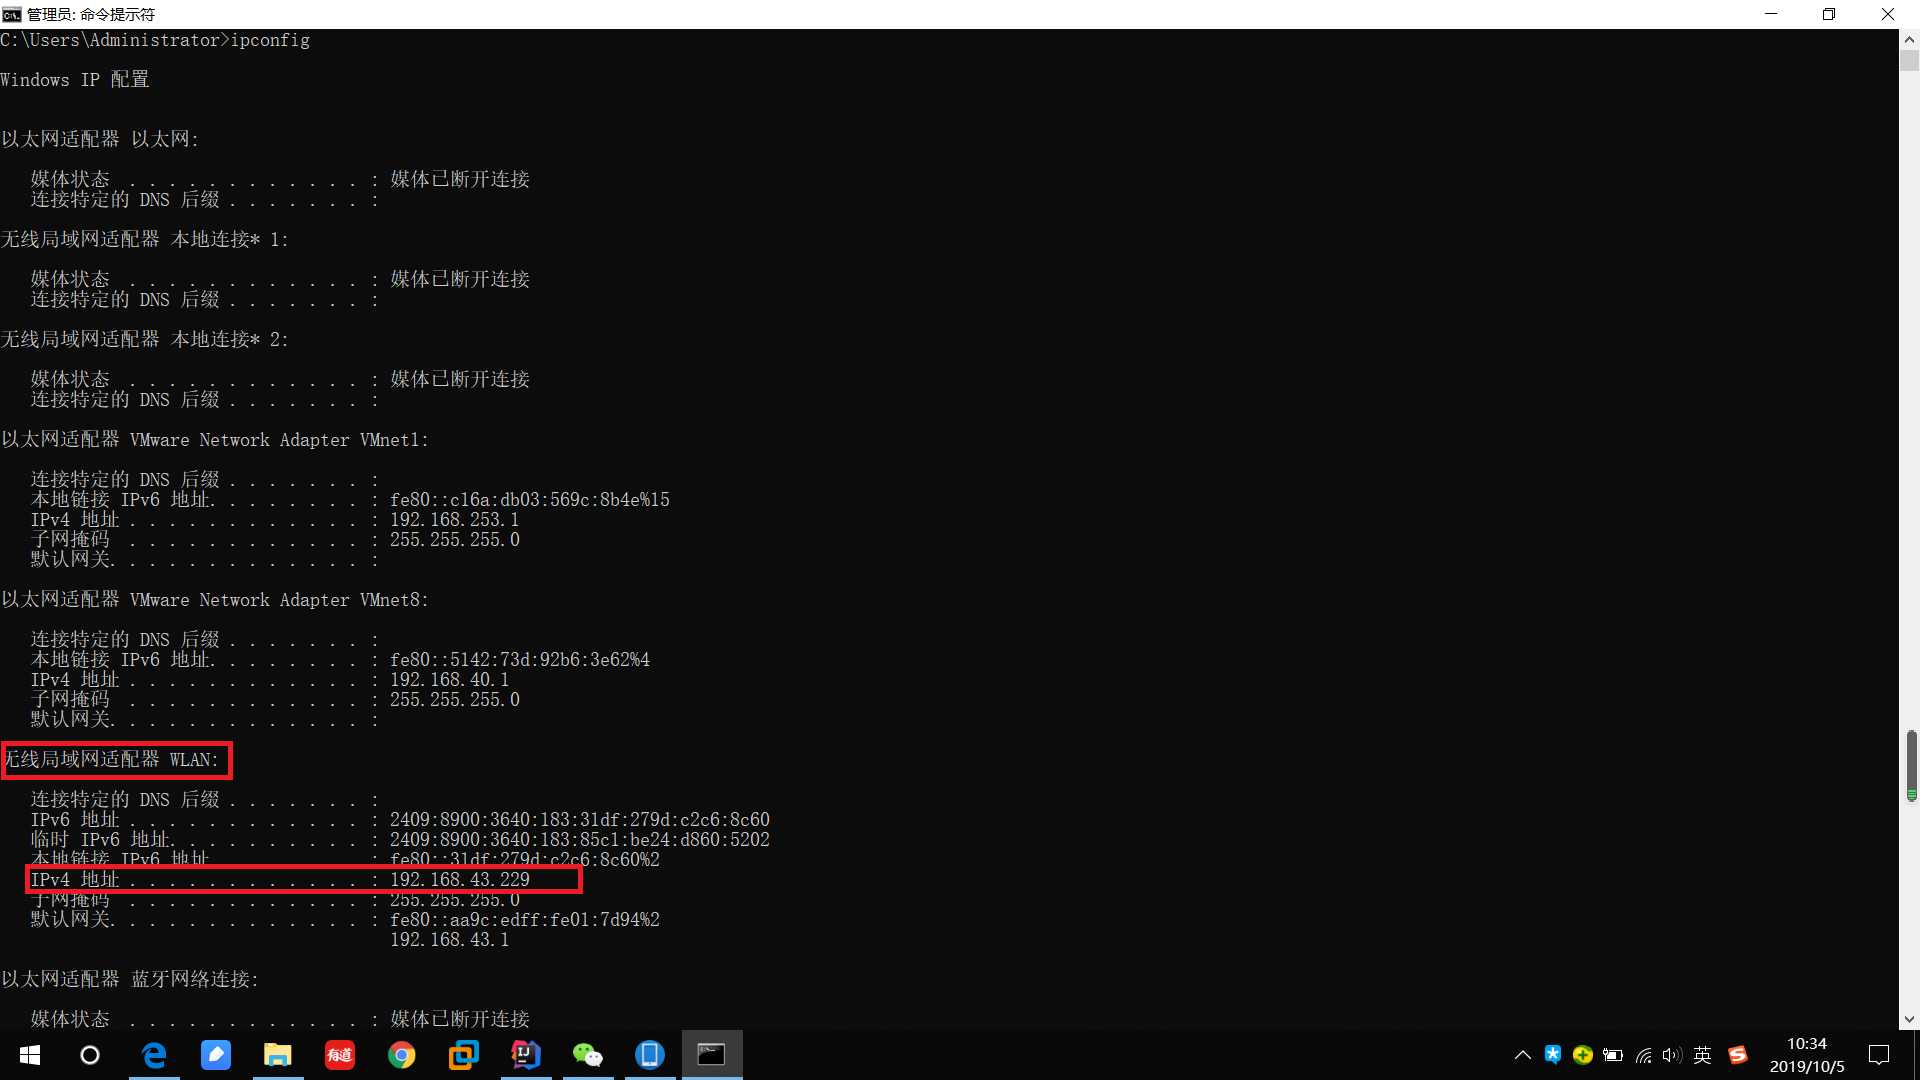Open Sogou input method tray icon
This screenshot has width=1920, height=1080.
pyautogui.click(x=1738, y=1055)
